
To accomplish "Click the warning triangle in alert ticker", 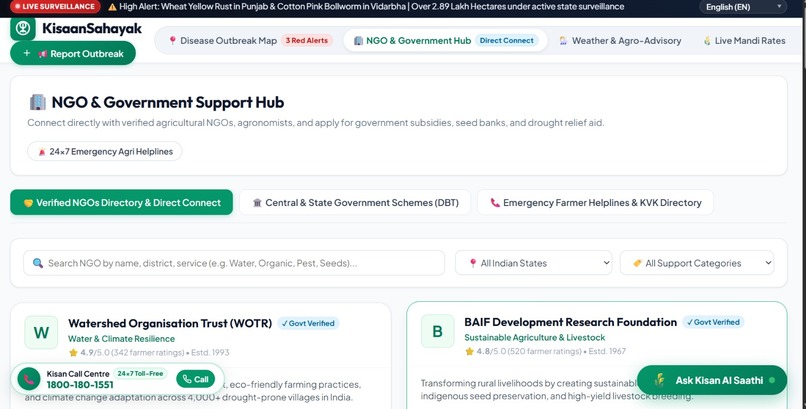I will pyautogui.click(x=112, y=7).
